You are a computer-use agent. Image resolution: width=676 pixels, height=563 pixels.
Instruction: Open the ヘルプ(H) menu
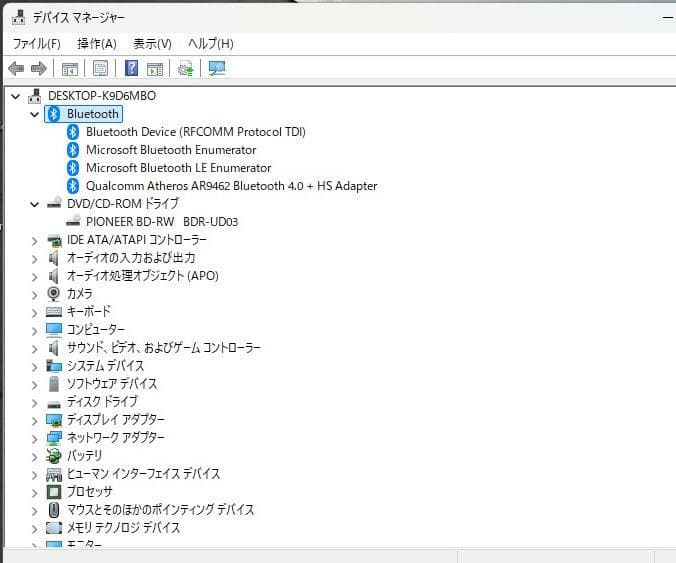click(211, 44)
